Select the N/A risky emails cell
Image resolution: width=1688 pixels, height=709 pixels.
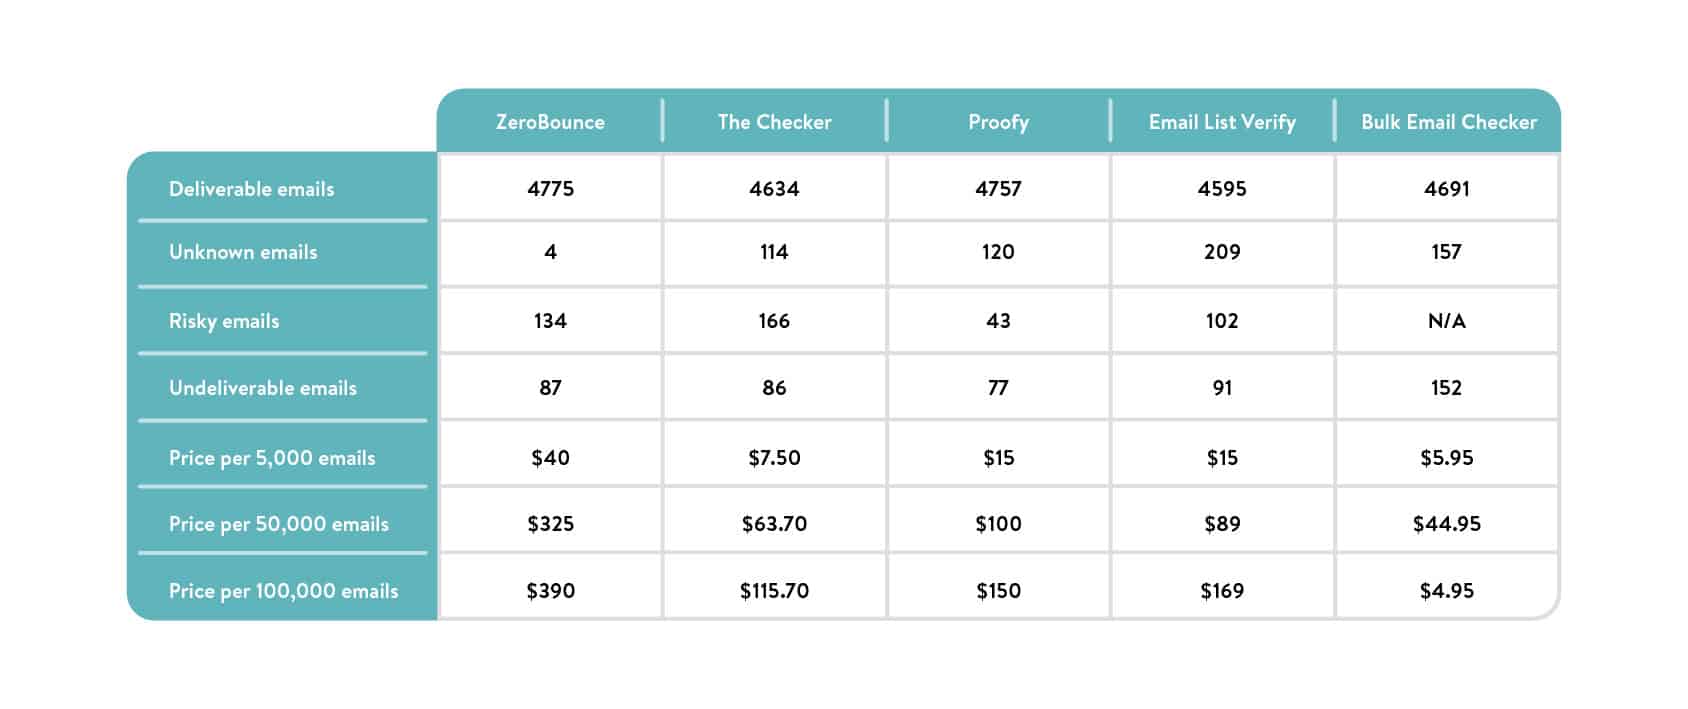1446,321
